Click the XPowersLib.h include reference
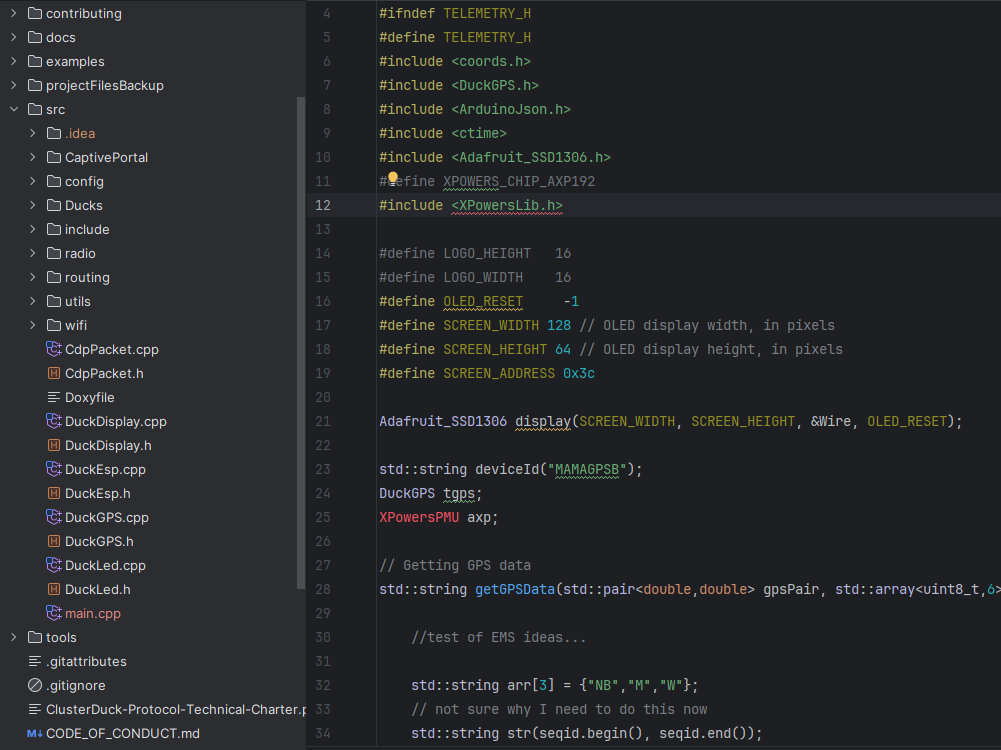Image resolution: width=1001 pixels, height=750 pixels. click(x=506, y=205)
